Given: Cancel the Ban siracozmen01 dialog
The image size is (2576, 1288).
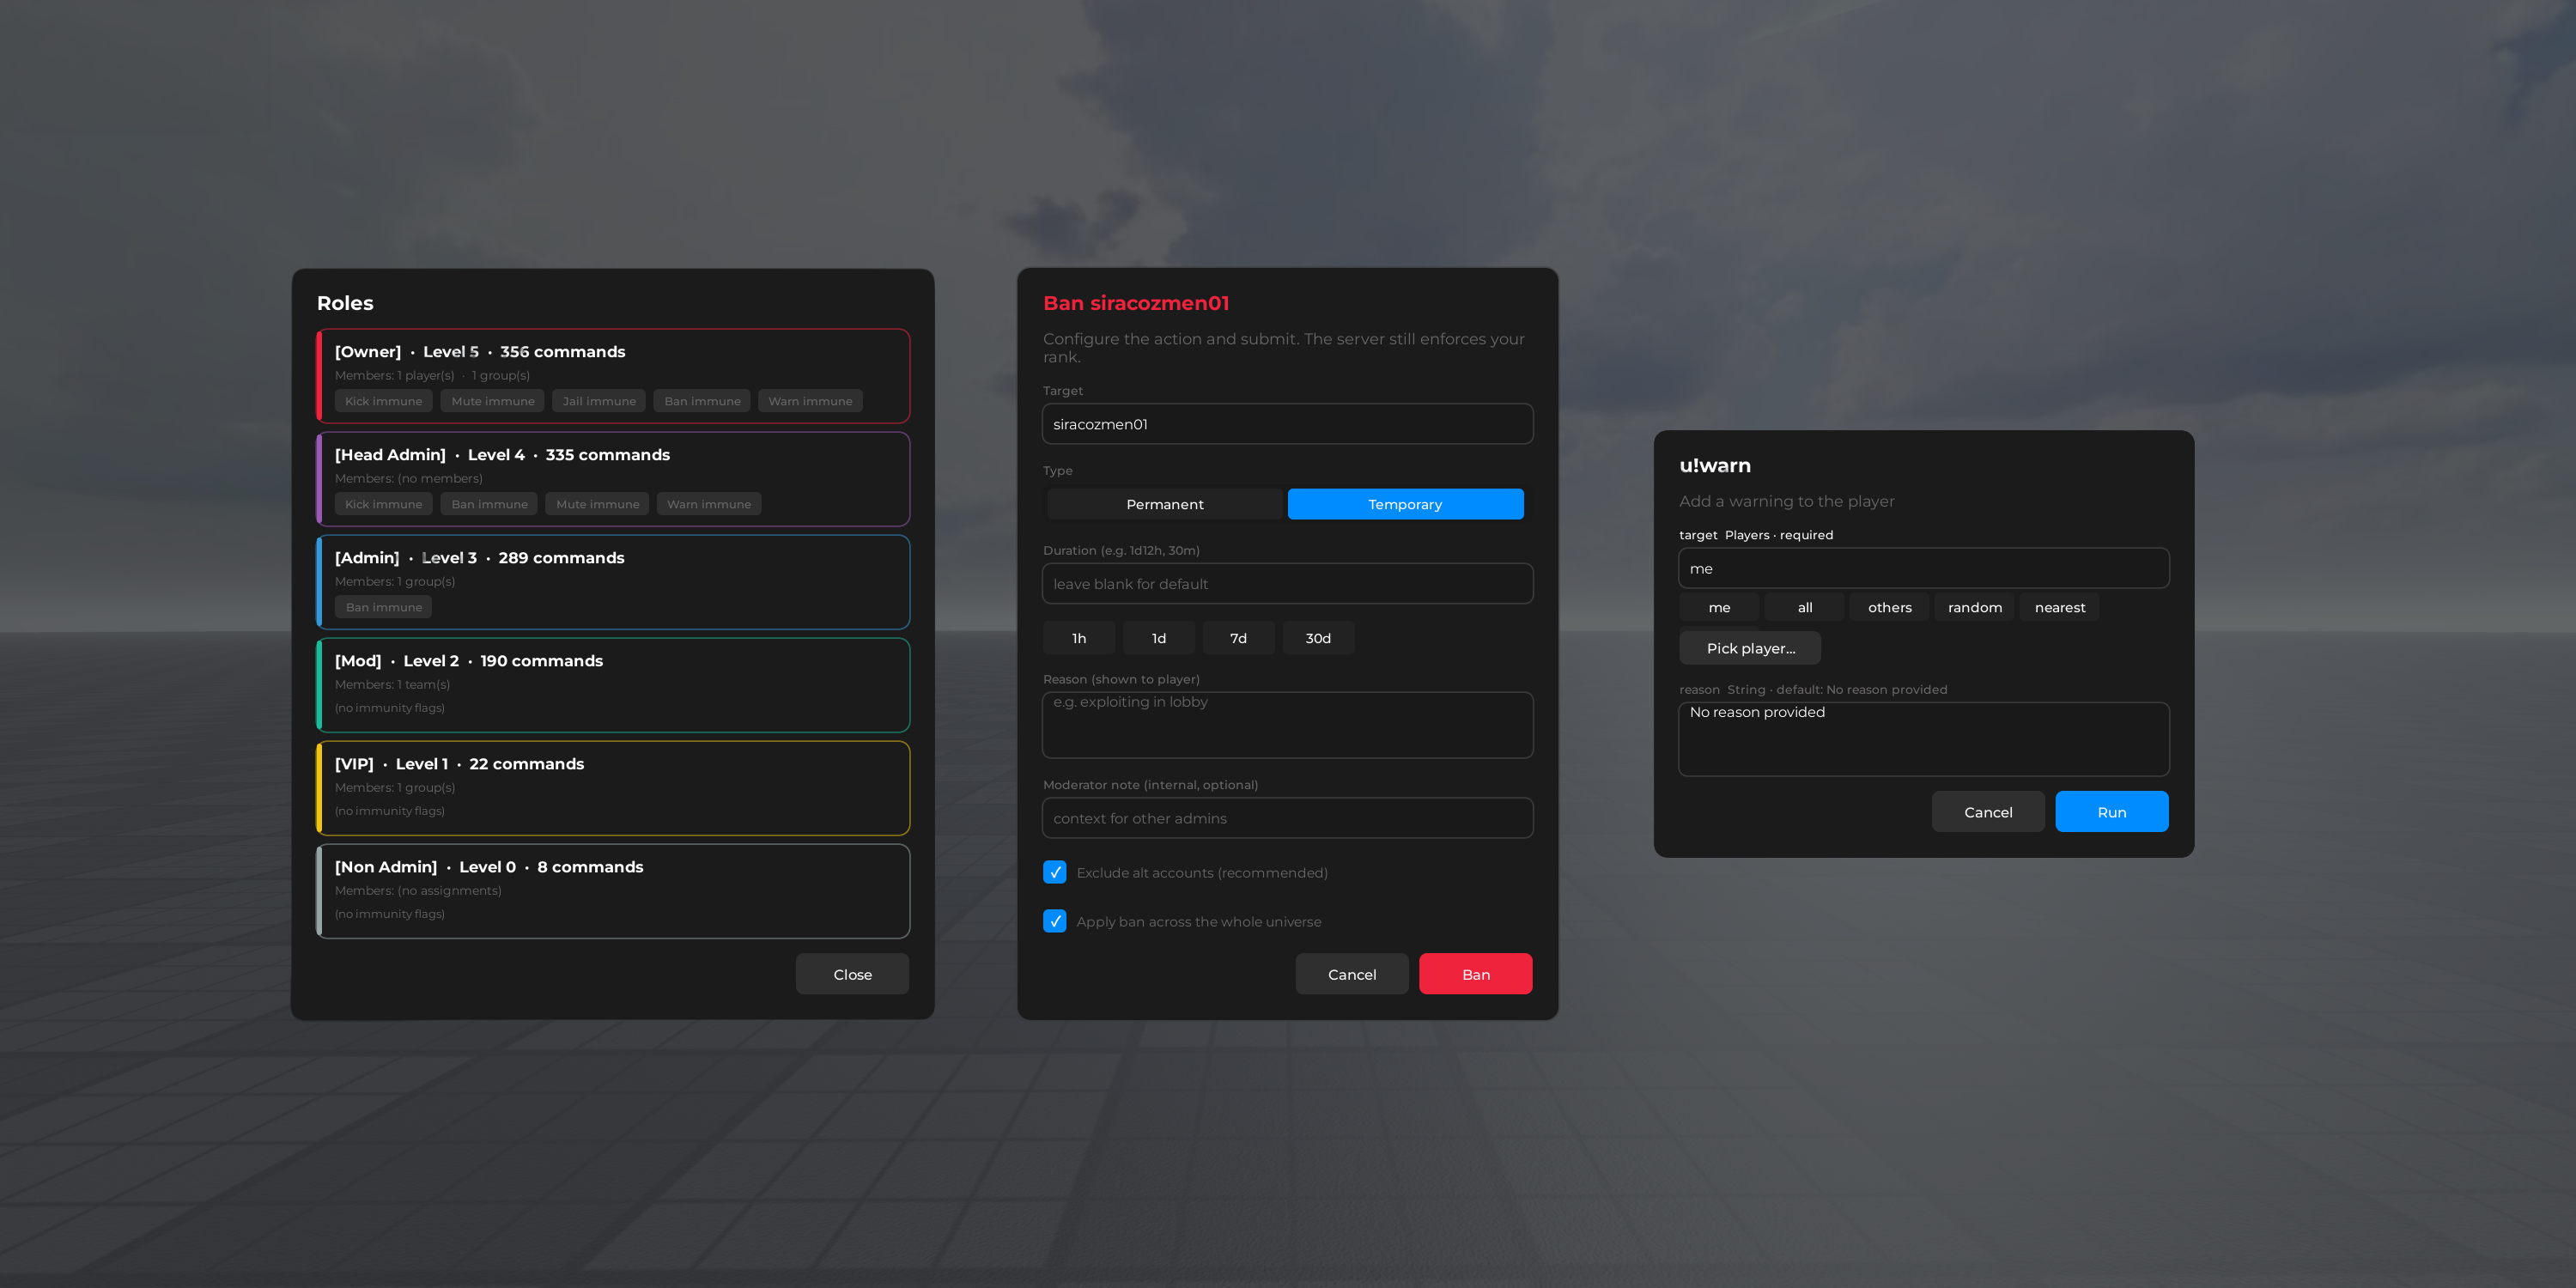Looking at the screenshot, I should point(1351,974).
